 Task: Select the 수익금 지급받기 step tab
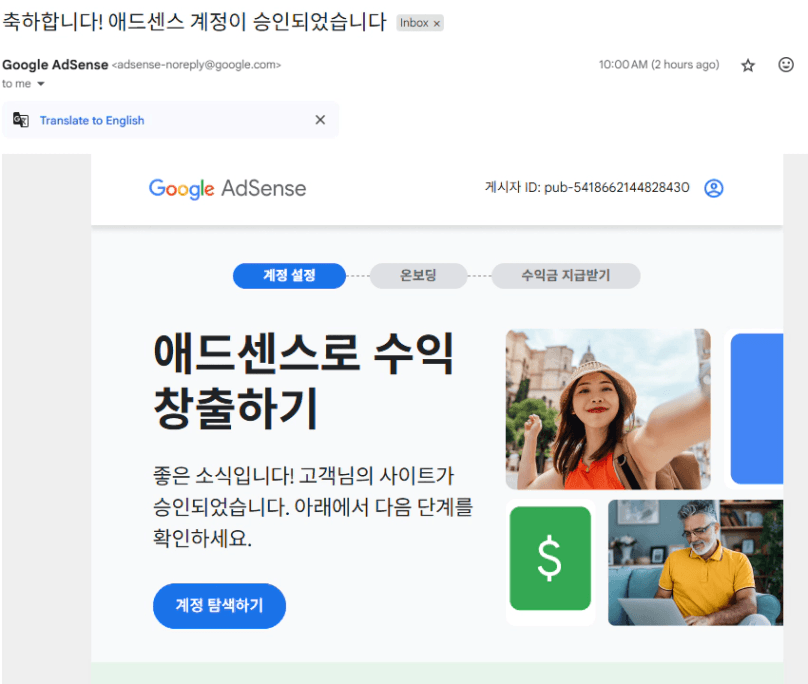(566, 276)
